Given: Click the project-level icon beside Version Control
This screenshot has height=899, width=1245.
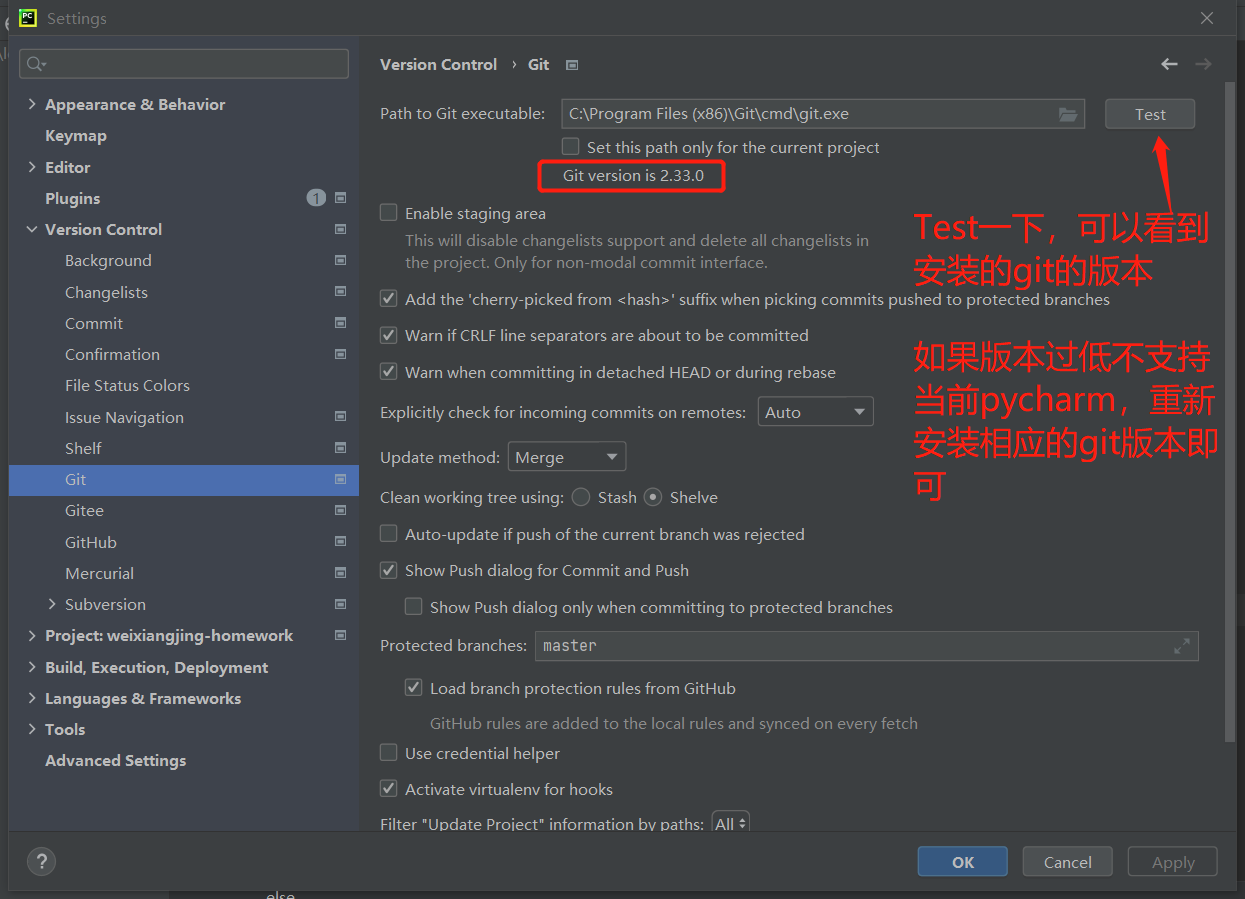Looking at the screenshot, I should [x=340, y=229].
